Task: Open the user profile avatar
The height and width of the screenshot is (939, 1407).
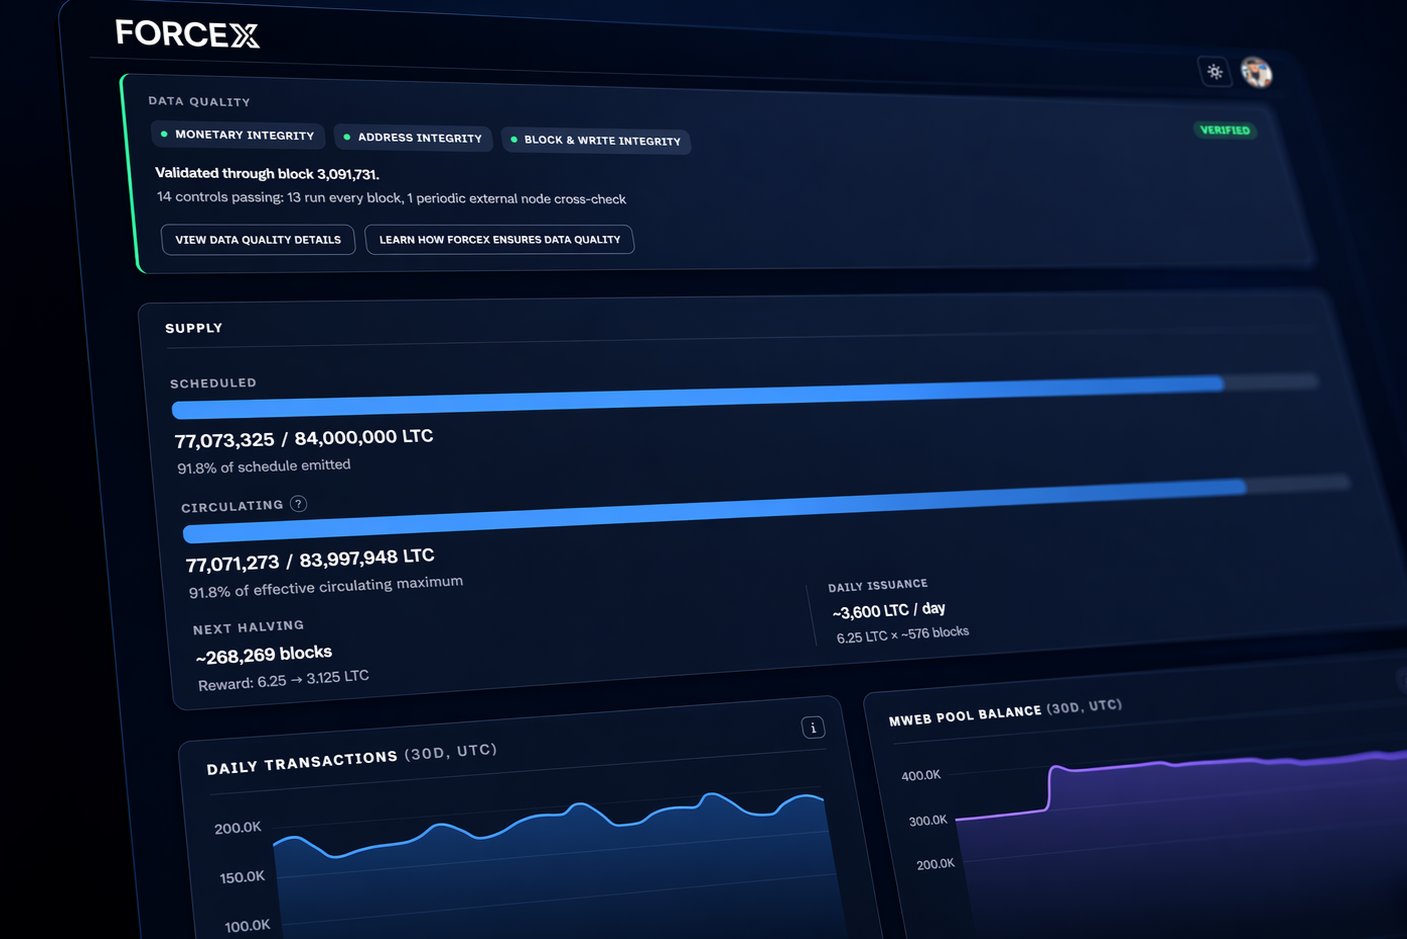Action: click(1256, 72)
